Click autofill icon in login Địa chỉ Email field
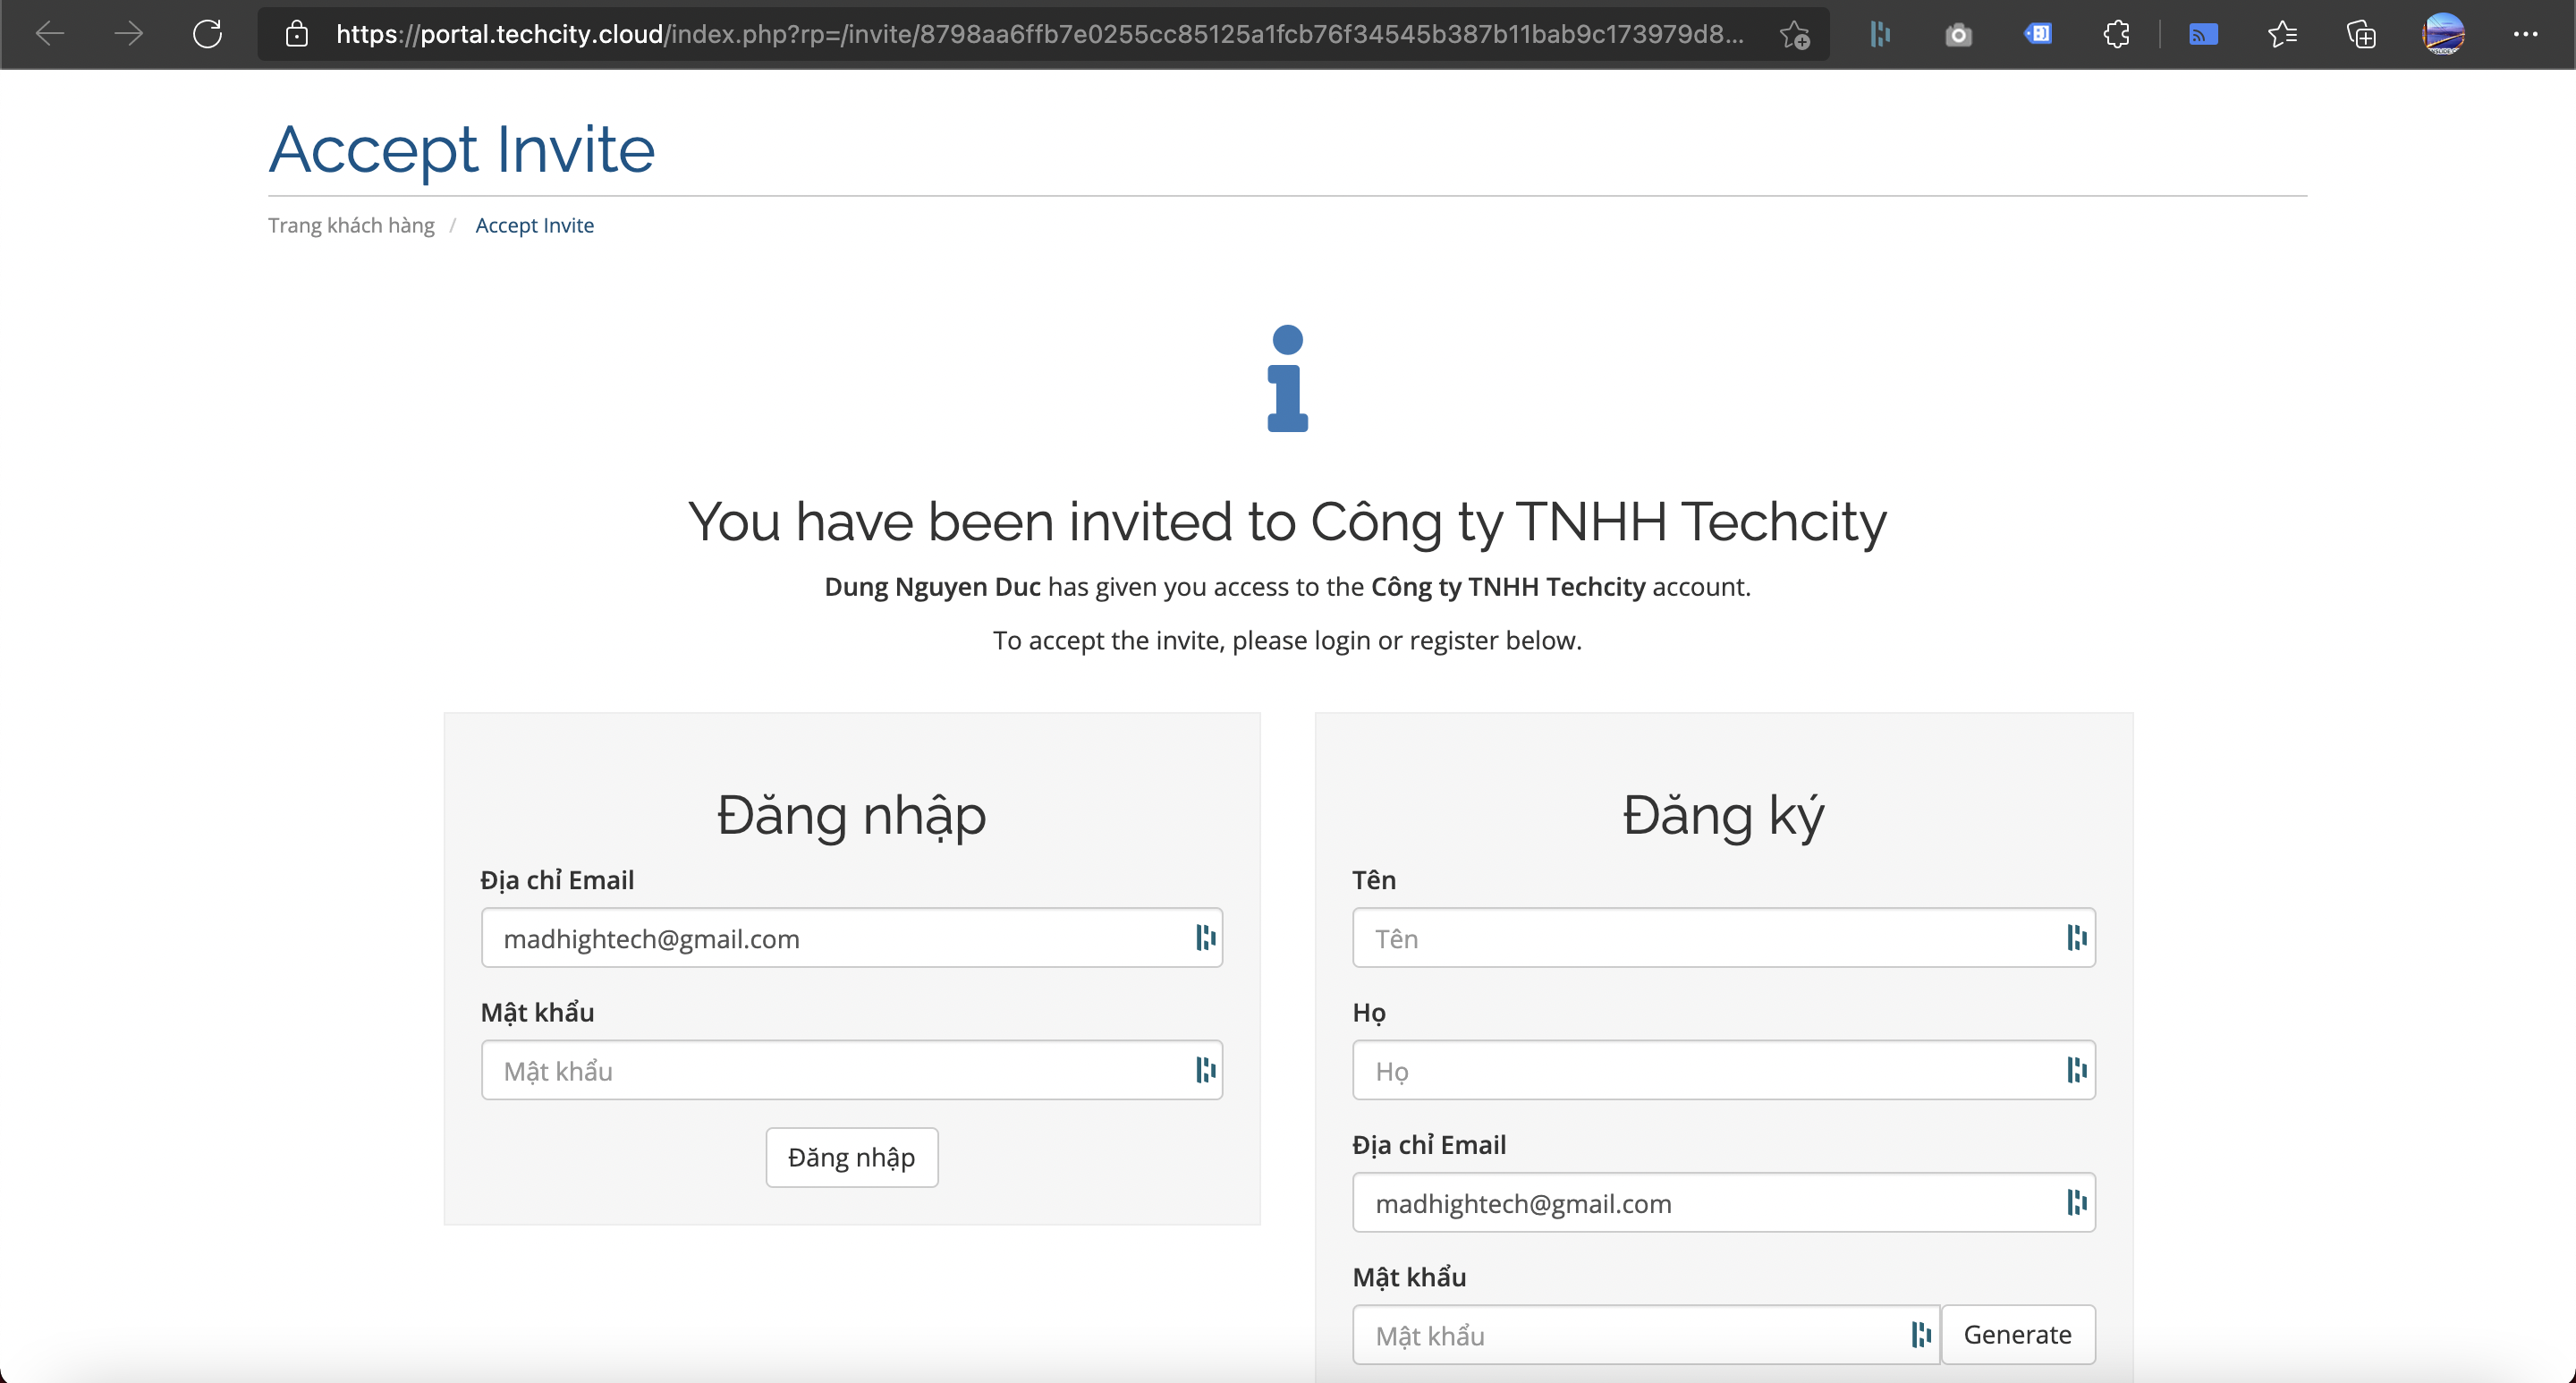The width and height of the screenshot is (2576, 1383). click(x=1205, y=937)
